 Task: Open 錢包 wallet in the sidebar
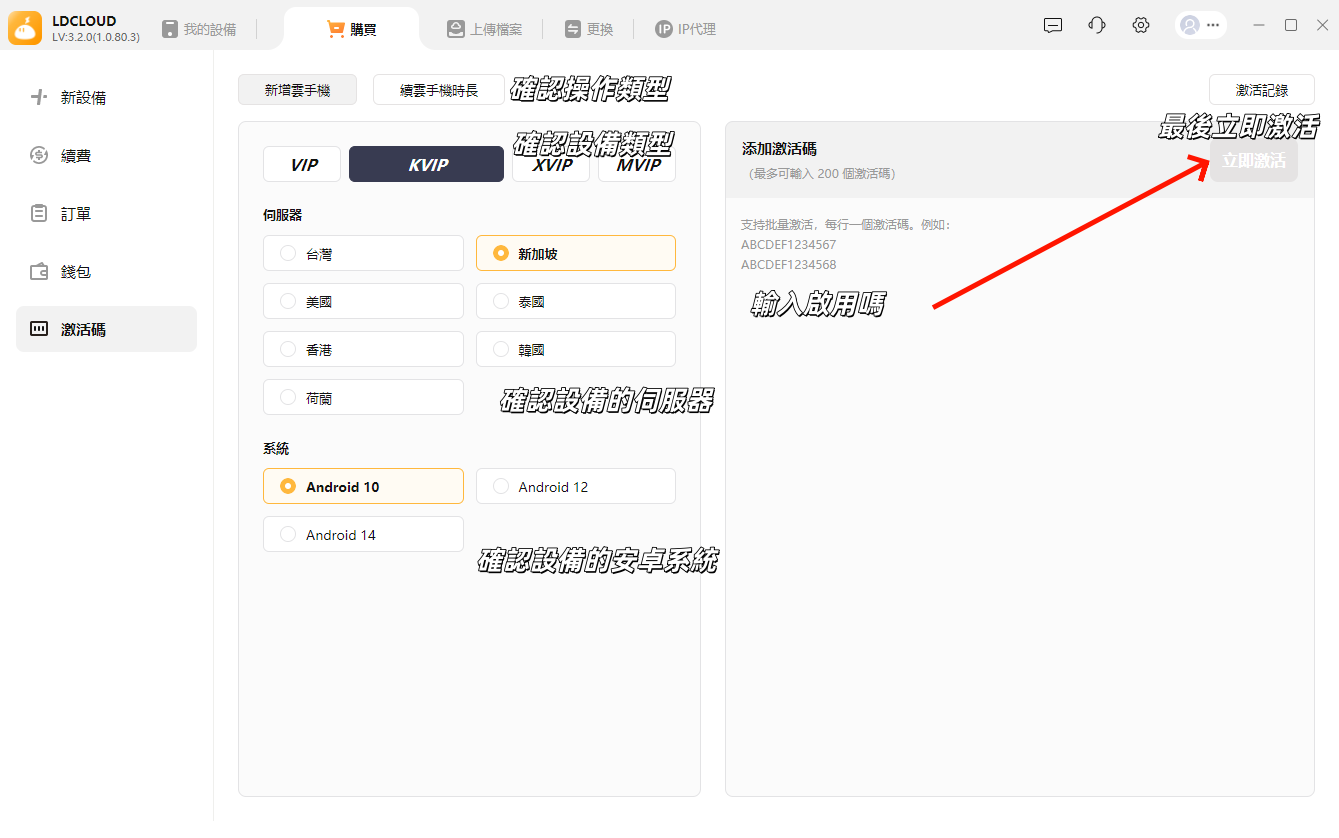pos(76,272)
